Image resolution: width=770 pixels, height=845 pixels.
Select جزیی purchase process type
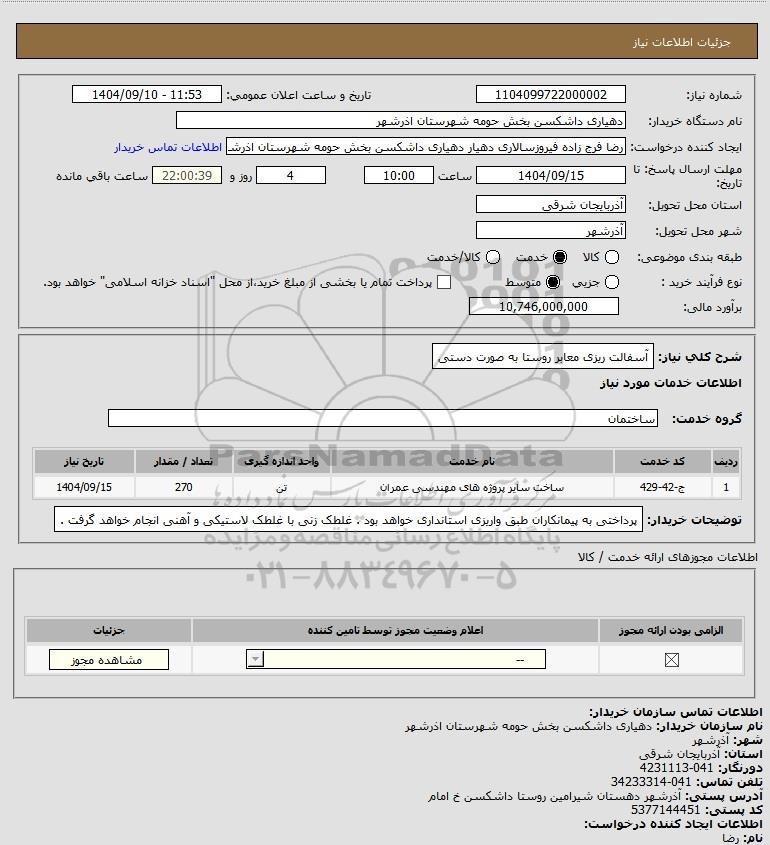(x=612, y=282)
